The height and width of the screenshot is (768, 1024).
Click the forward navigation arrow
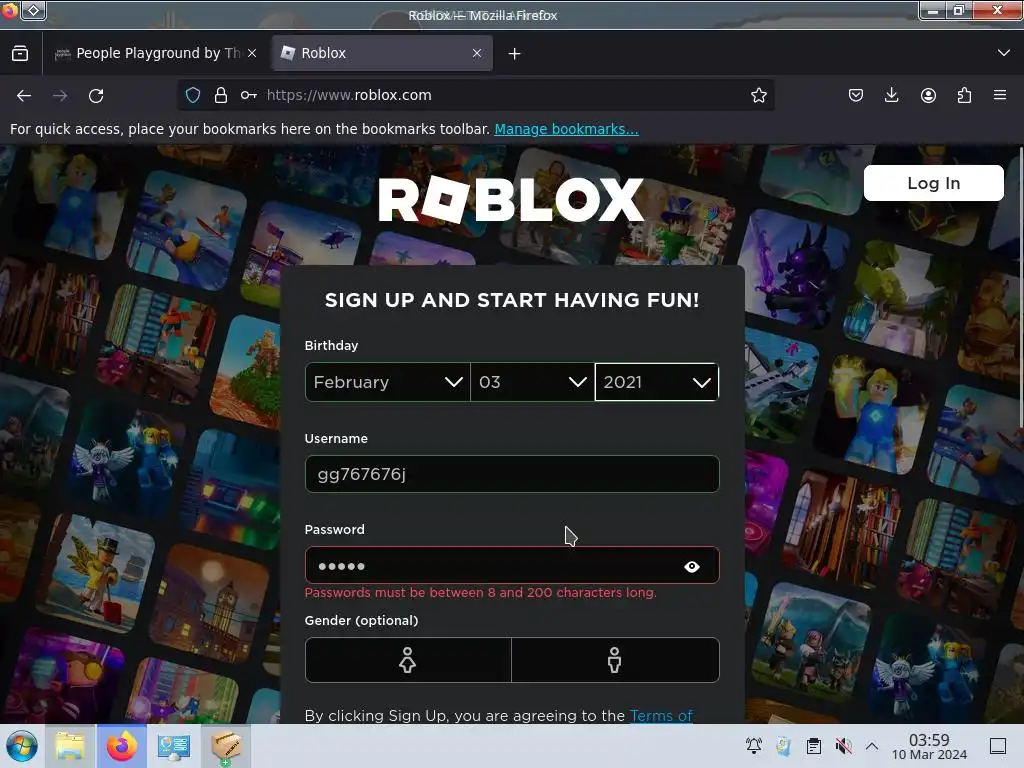pyautogui.click(x=60, y=95)
